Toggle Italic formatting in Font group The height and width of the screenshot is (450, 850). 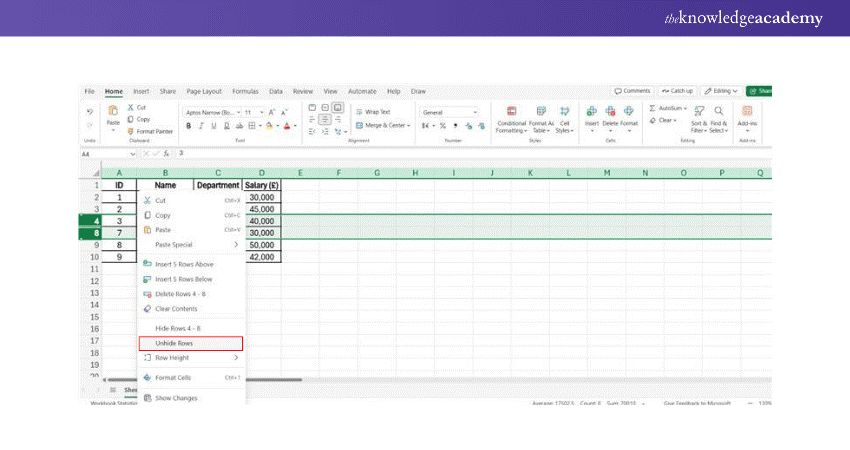pyautogui.click(x=201, y=126)
